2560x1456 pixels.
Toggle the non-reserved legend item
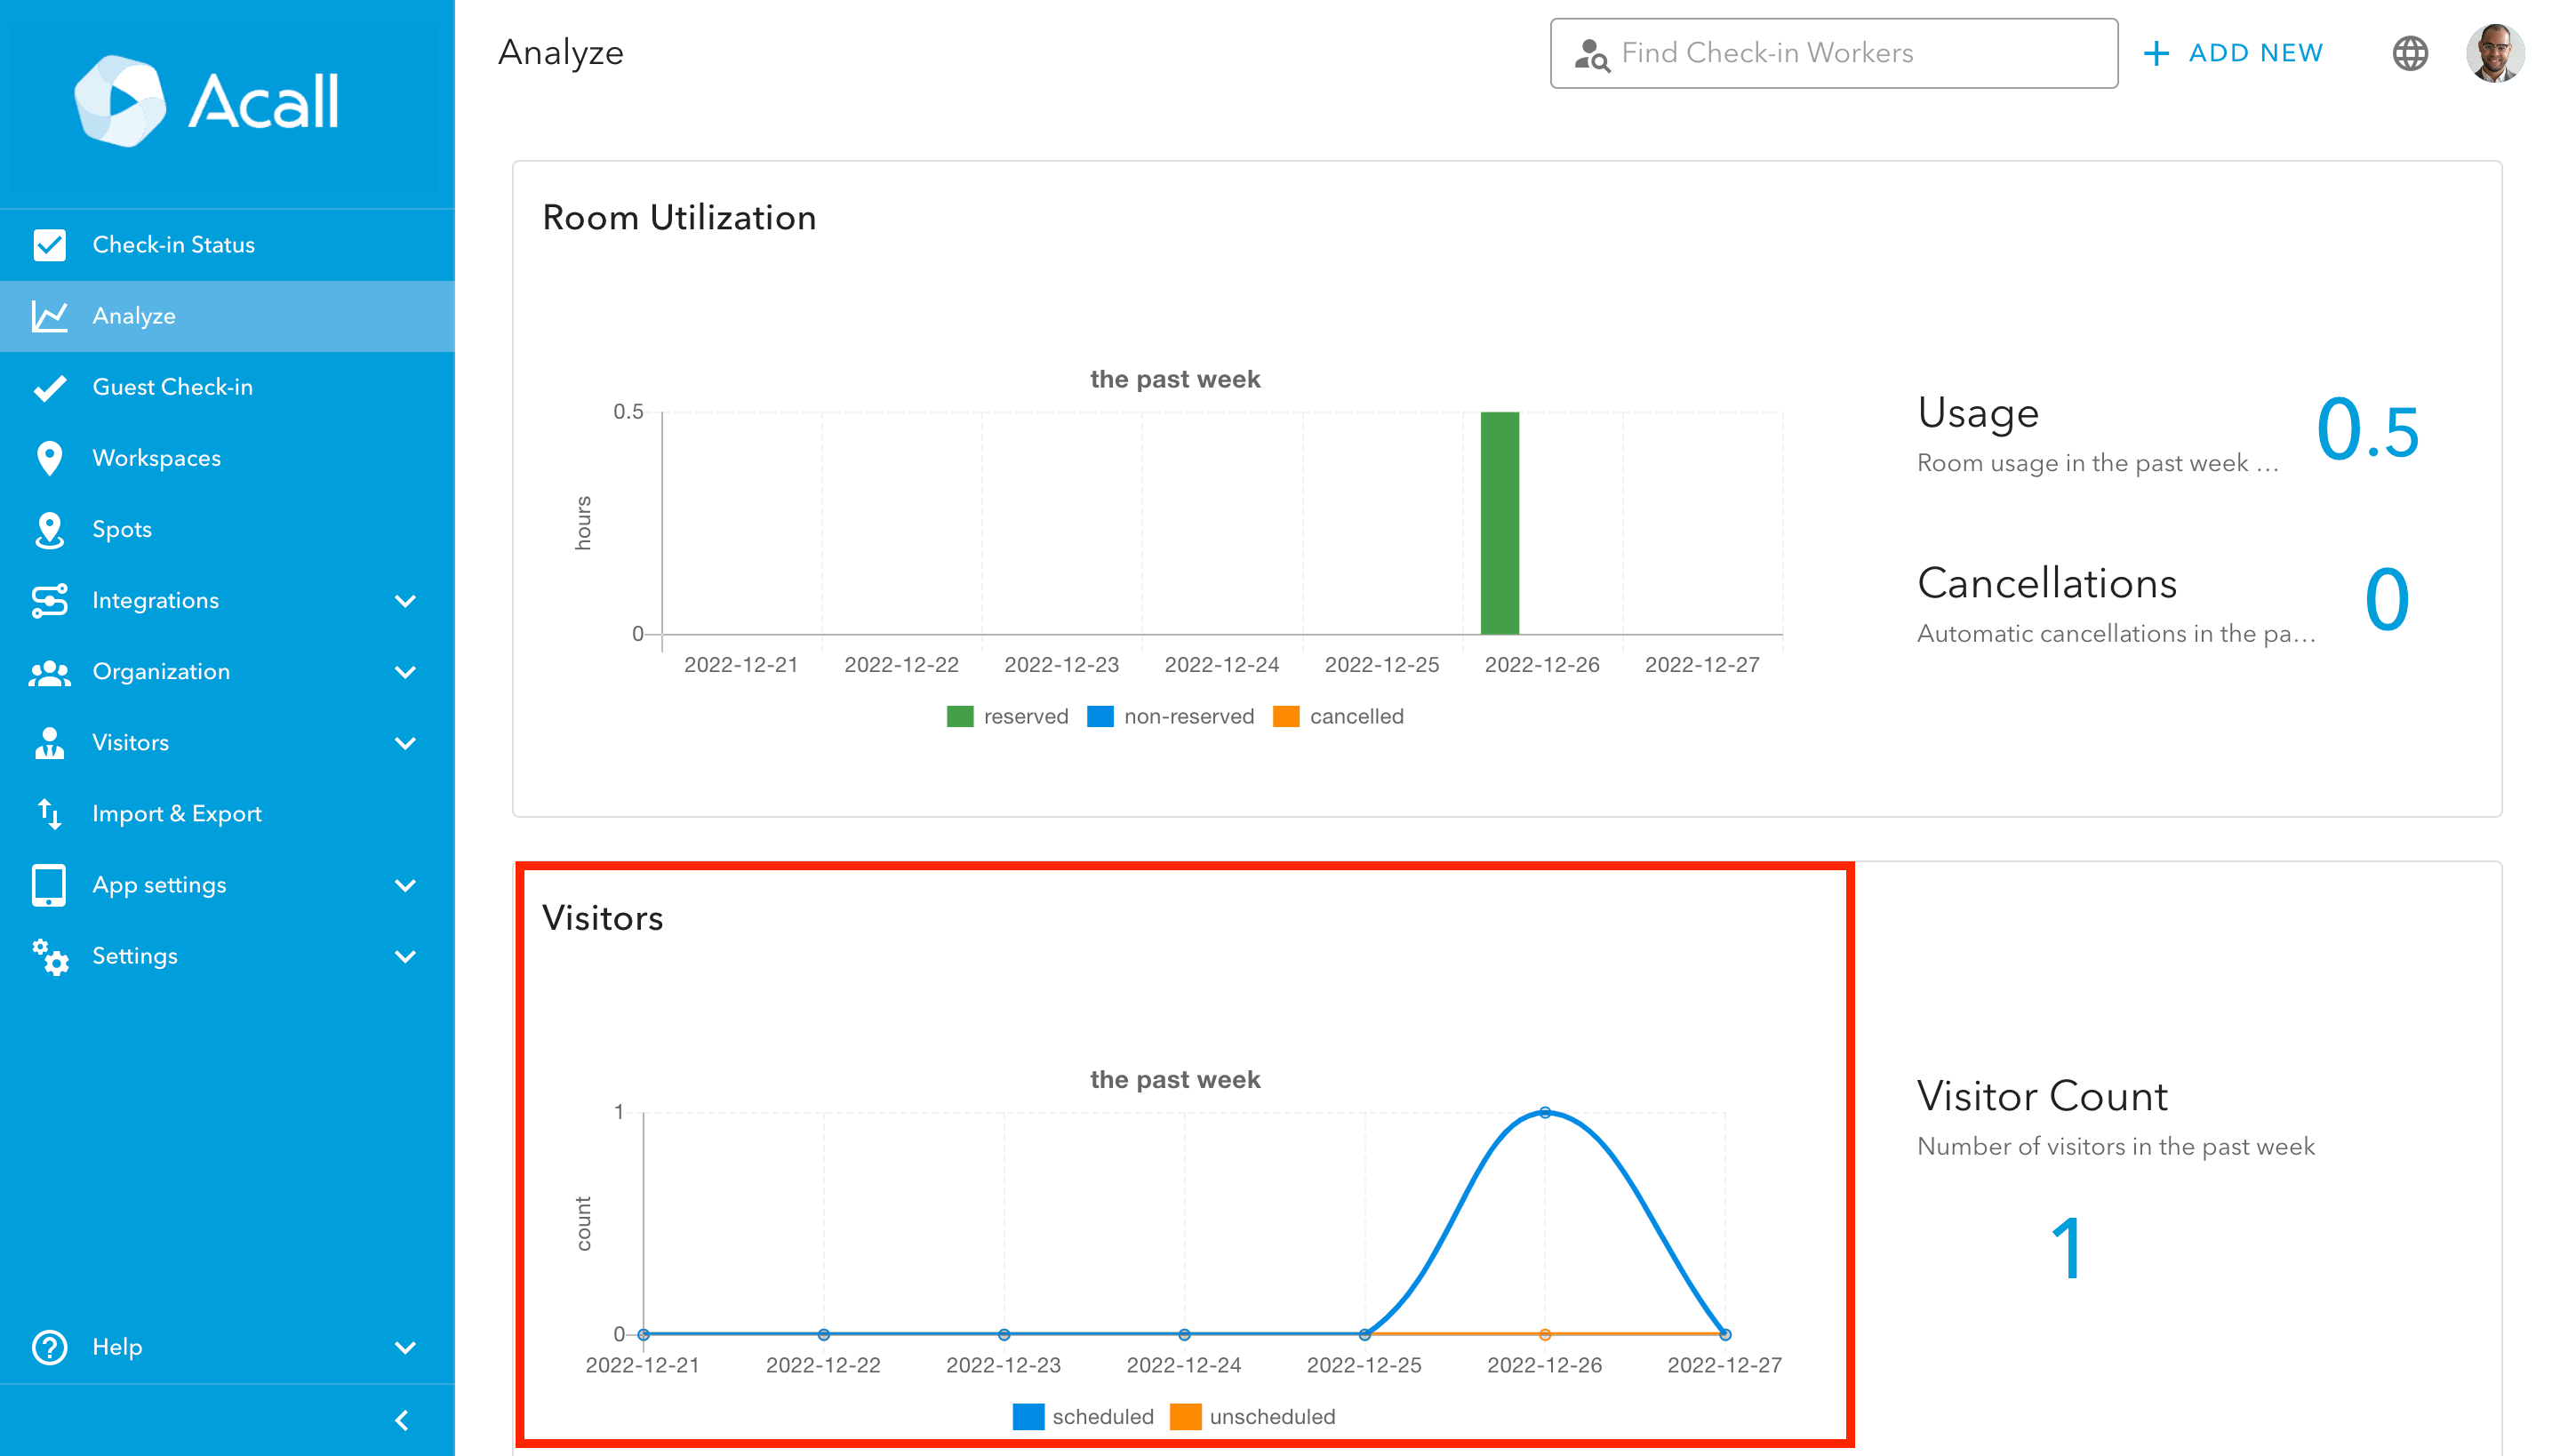click(x=1171, y=716)
